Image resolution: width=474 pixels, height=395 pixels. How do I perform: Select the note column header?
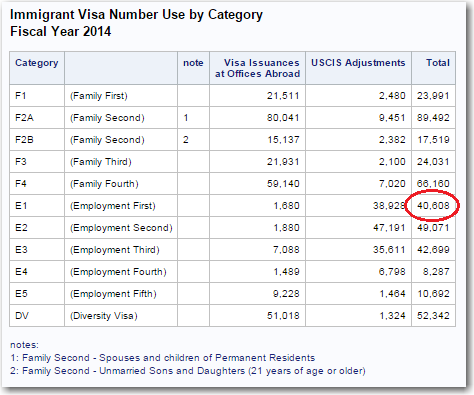click(x=193, y=63)
